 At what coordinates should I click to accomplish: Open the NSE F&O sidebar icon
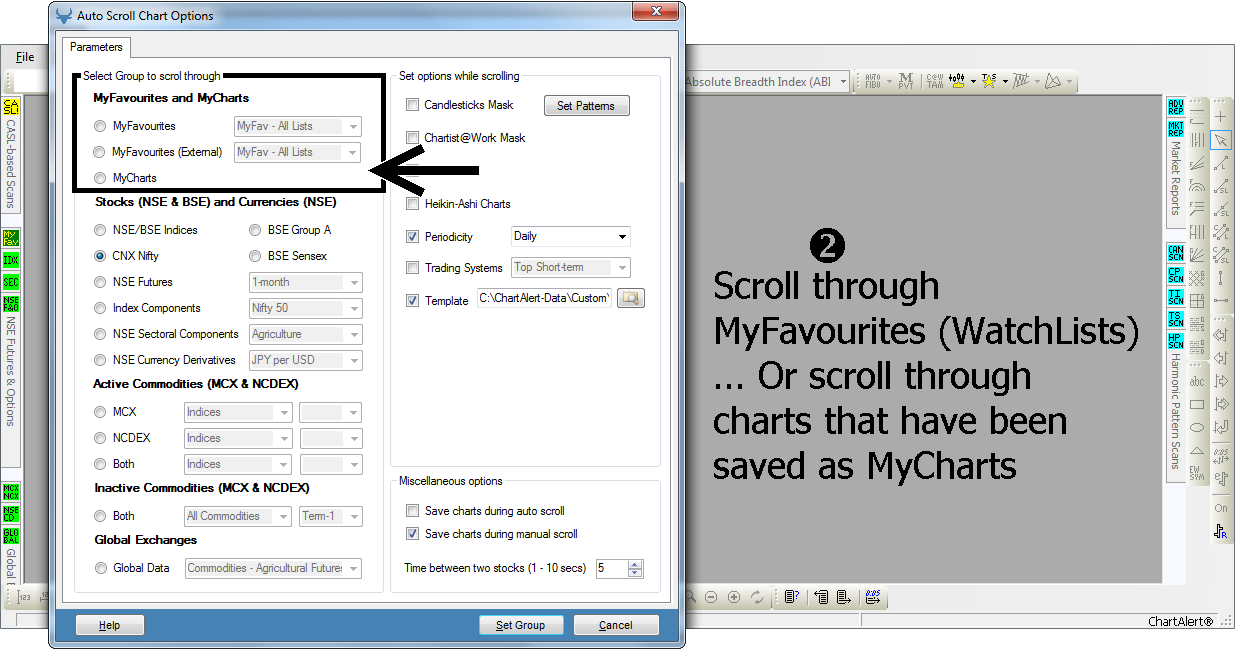point(12,304)
